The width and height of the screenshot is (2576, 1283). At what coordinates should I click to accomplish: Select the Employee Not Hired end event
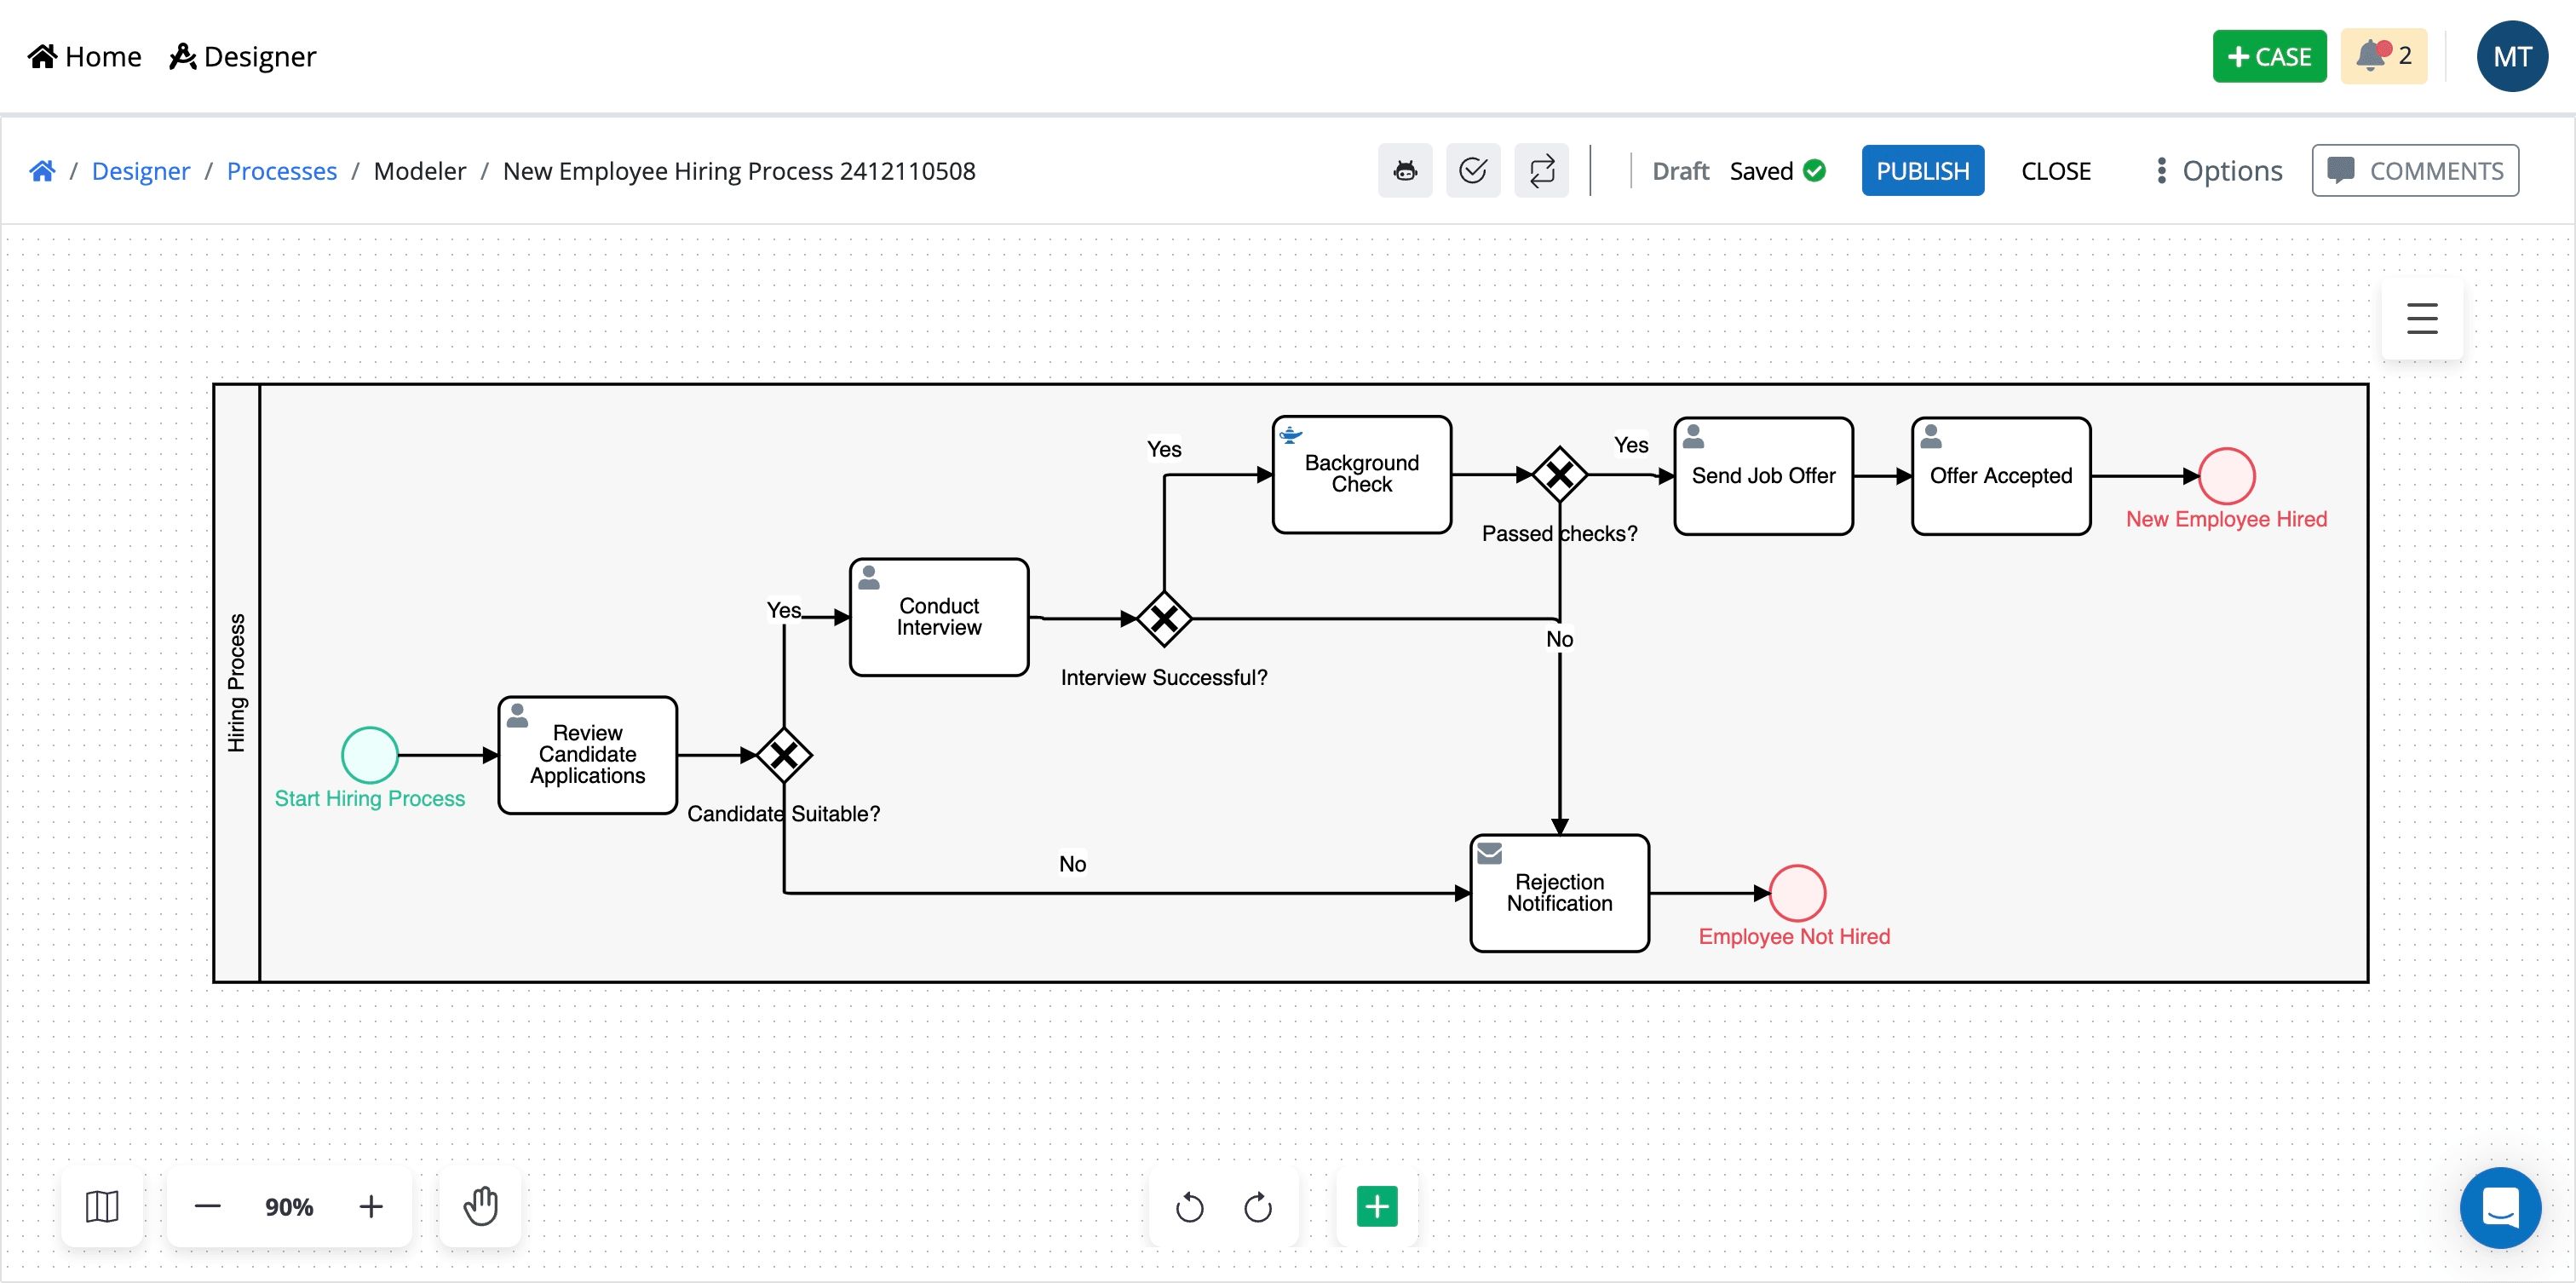(x=1798, y=893)
